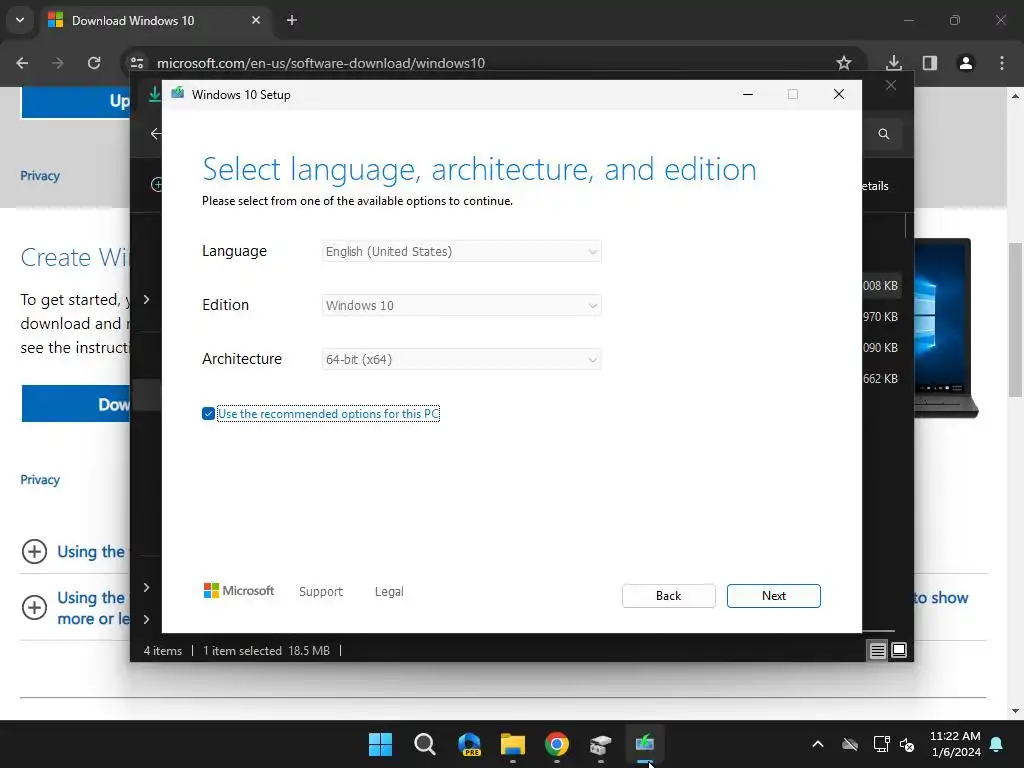
Task: Open the Edition dropdown
Action: pos(461,305)
